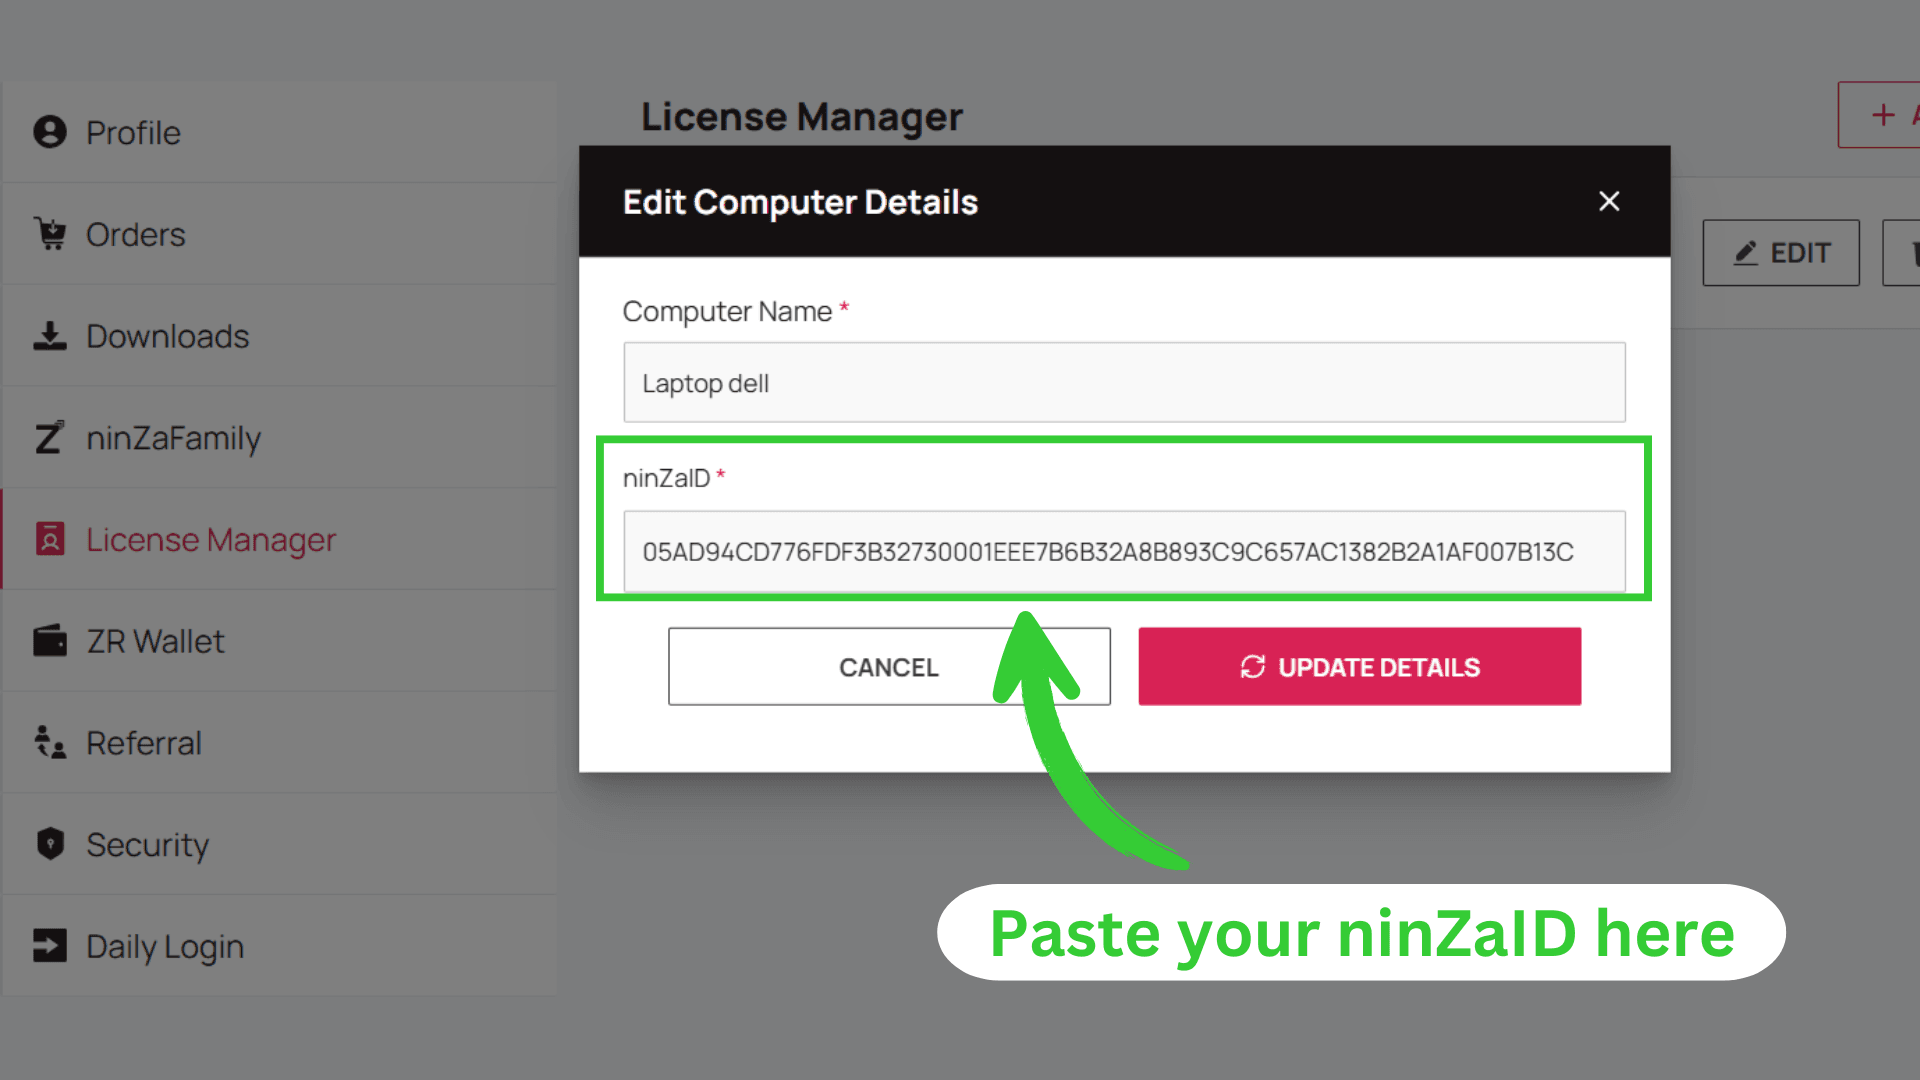This screenshot has height=1080, width=1920.
Task: Go to the Orders section label
Action: click(x=136, y=235)
